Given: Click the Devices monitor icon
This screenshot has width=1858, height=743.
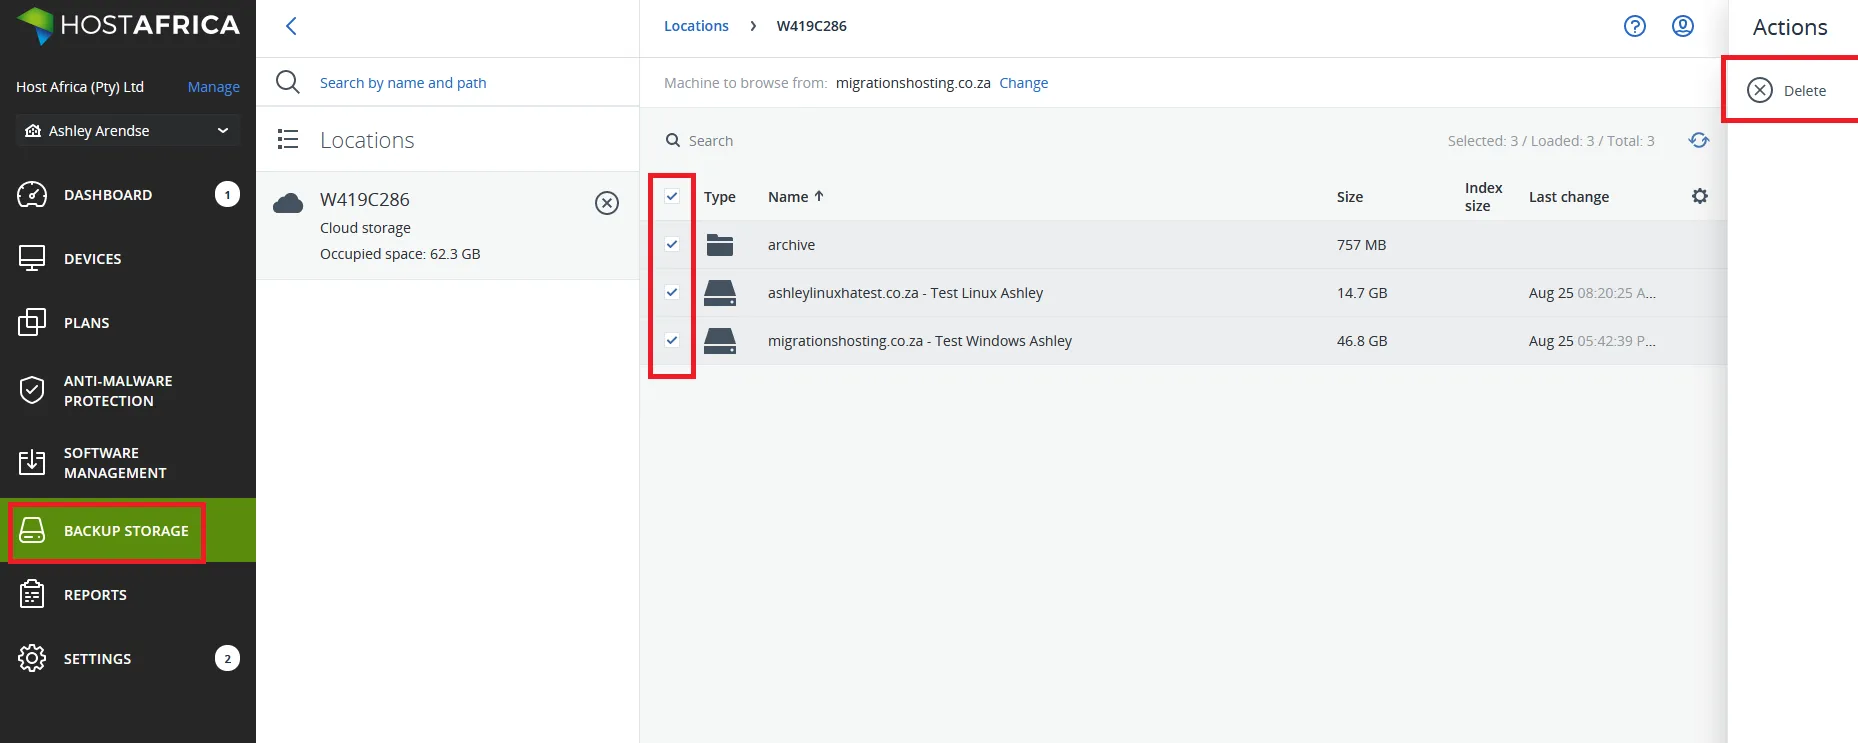Looking at the screenshot, I should (32, 258).
